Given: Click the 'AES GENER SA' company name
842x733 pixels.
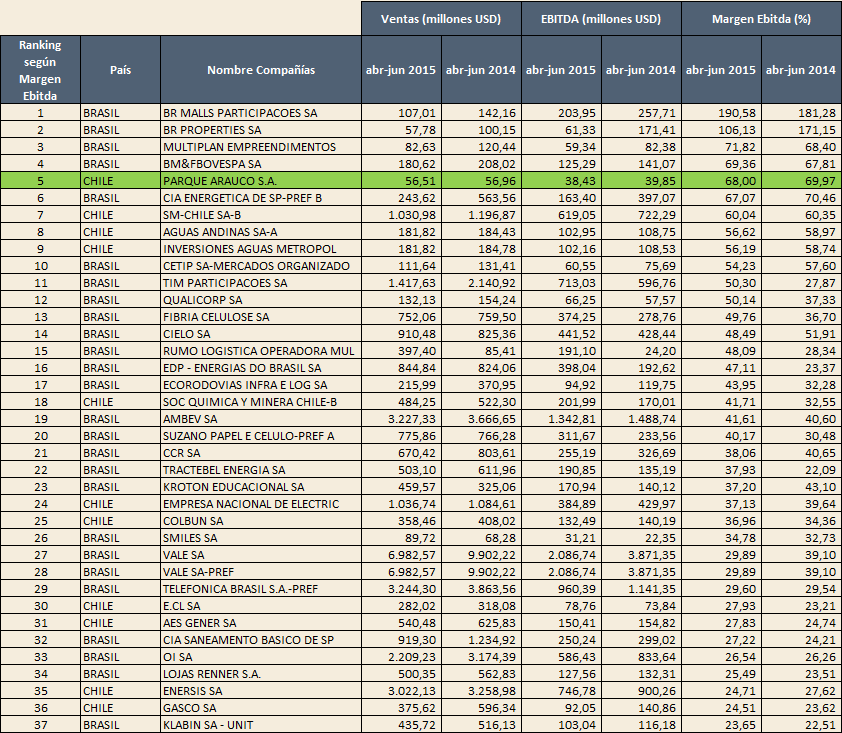Looking at the screenshot, I should [x=199, y=623].
